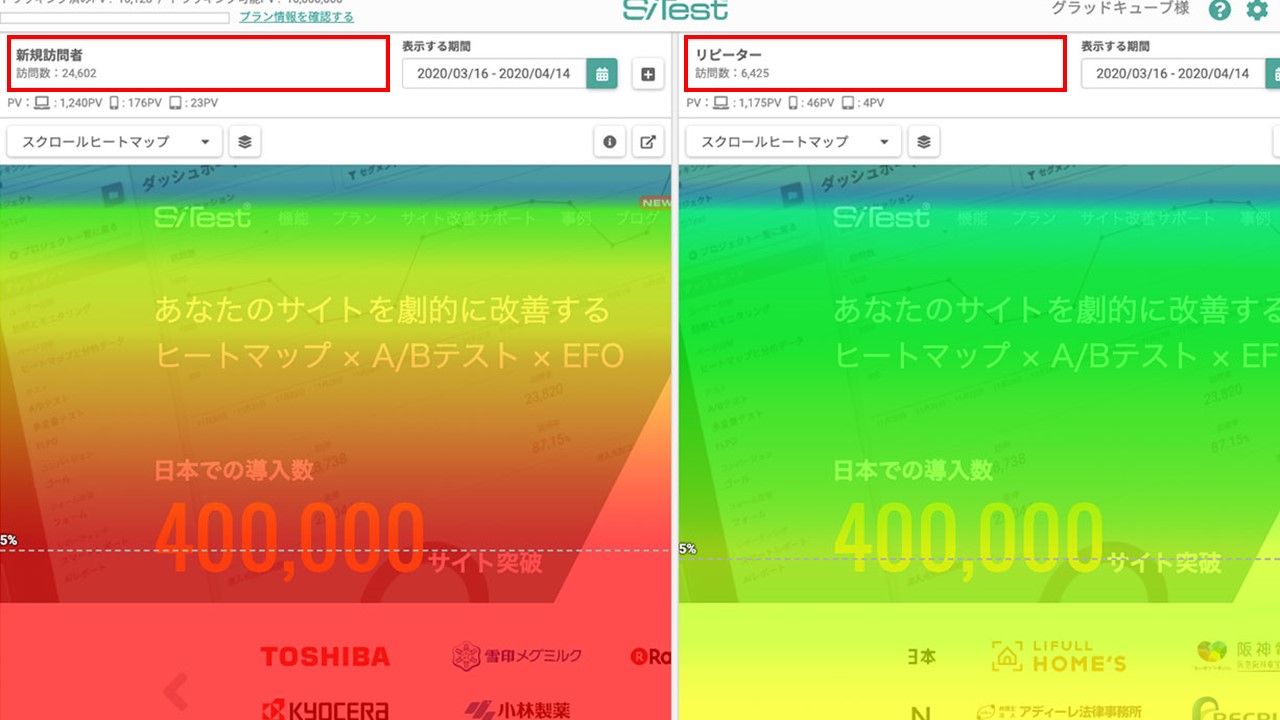Open right panel calendar icon
This screenshot has height=720, width=1280.
(x=1273, y=74)
